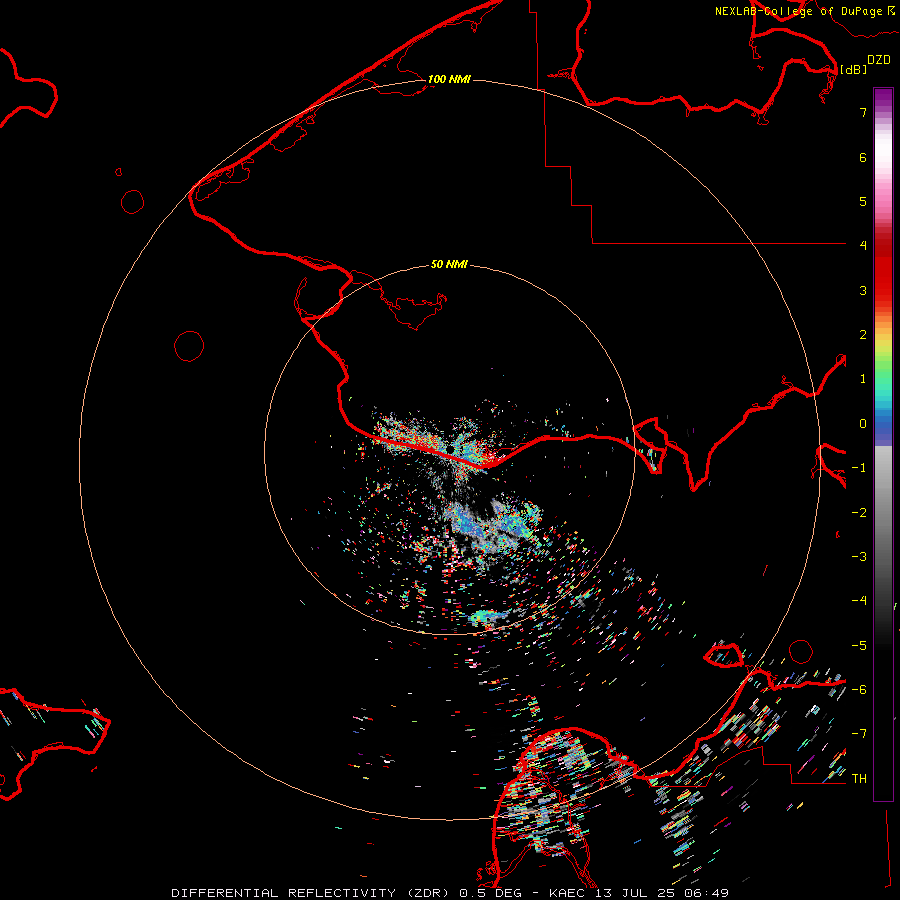900x900 pixels.
Task: Click the -7 value on the color scale
Action: [x=859, y=734]
